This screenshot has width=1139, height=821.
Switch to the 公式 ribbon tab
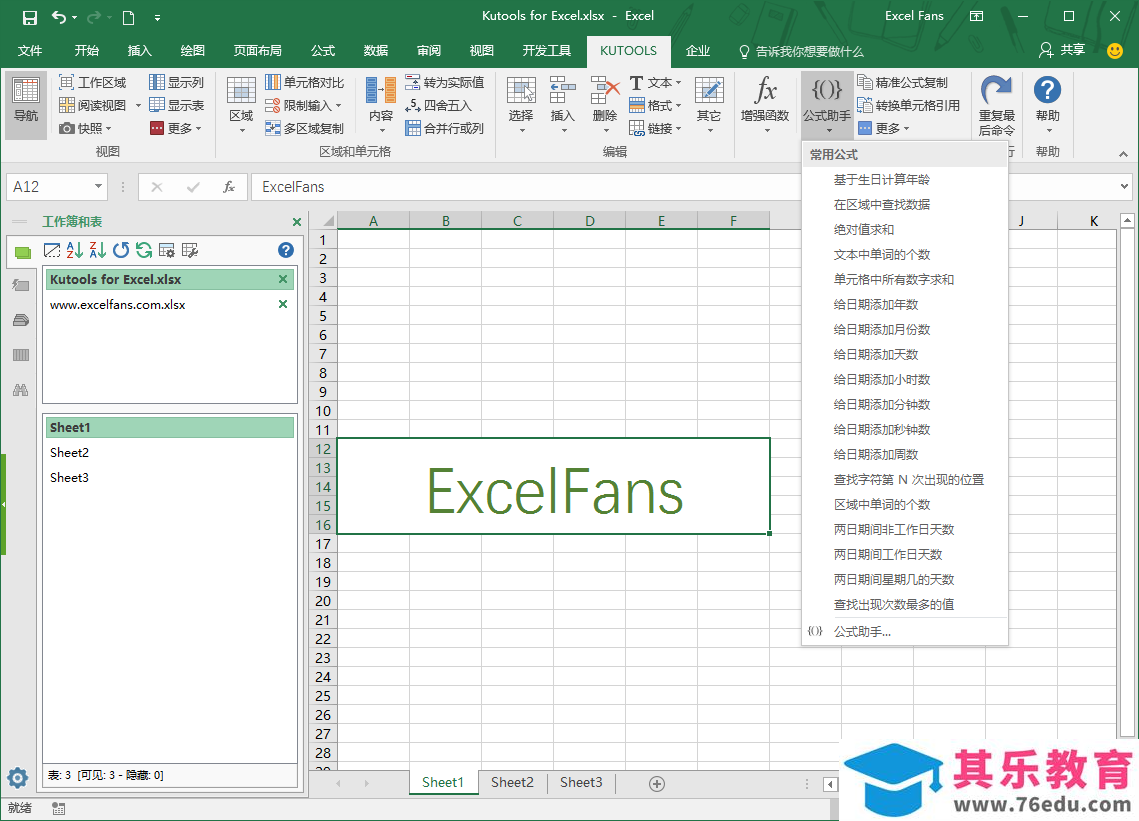[x=323, y=50]
